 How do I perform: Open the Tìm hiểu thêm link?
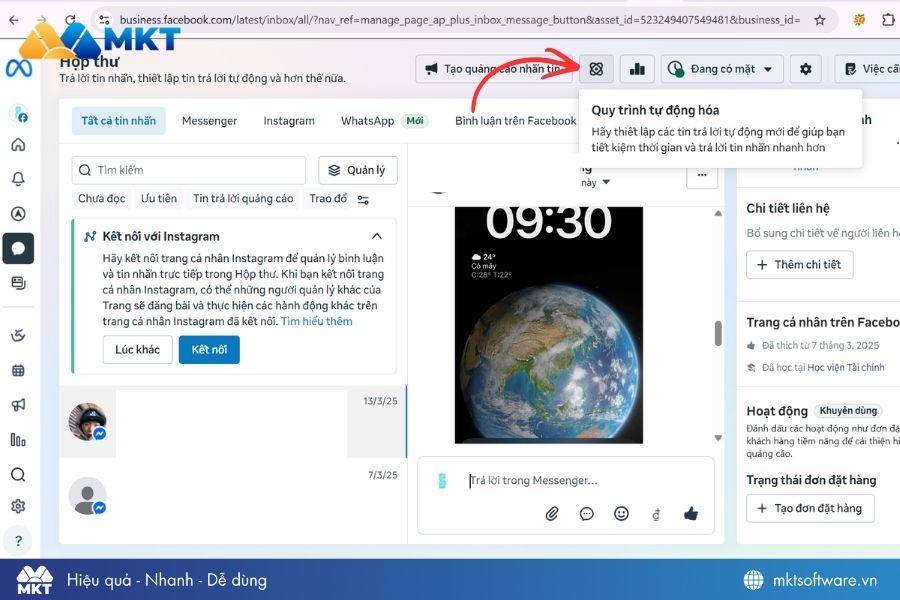click(317, 320)
